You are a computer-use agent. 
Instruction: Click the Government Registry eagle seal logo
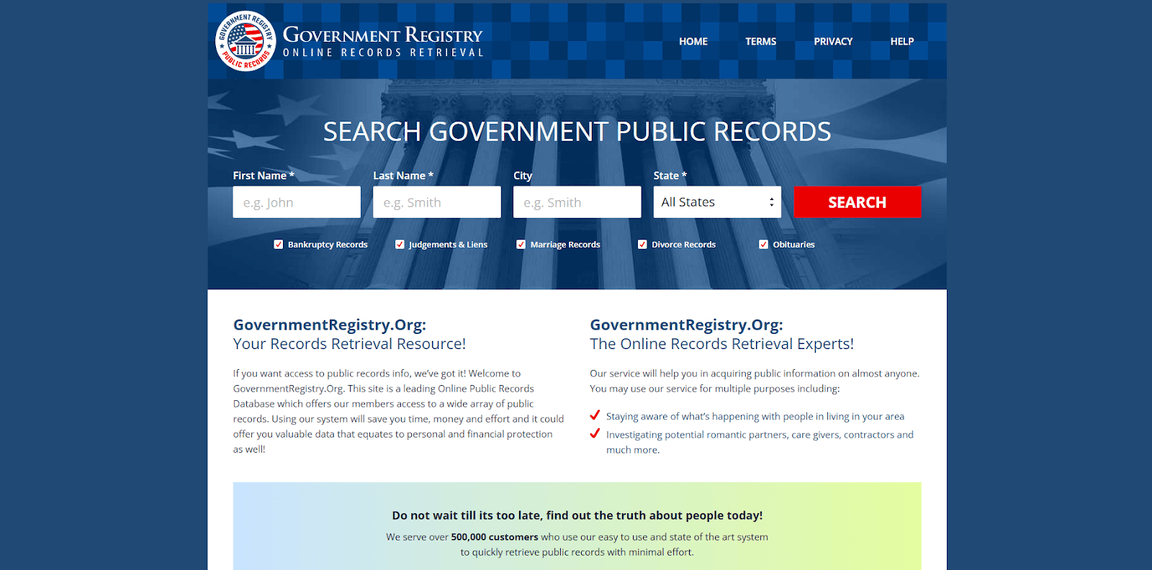coord(245,41)
